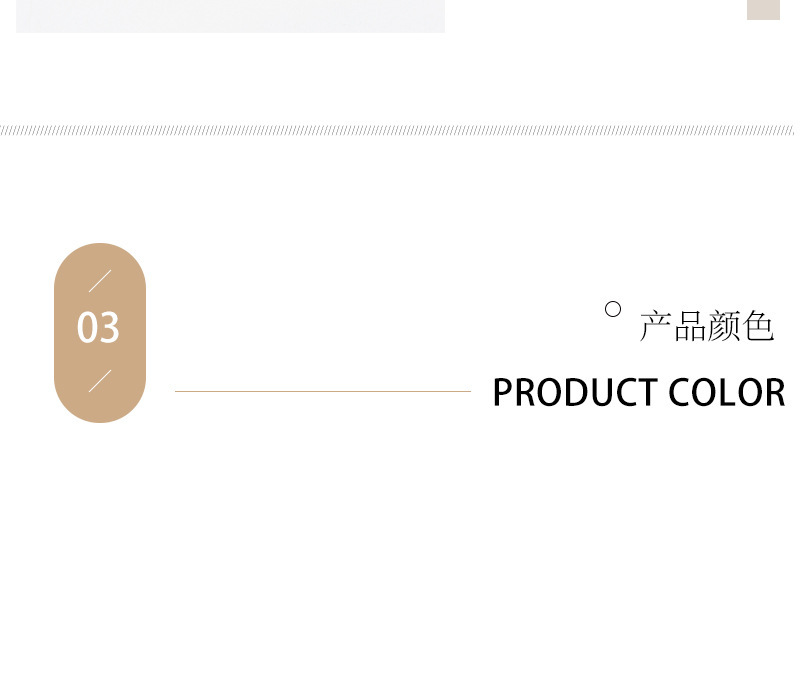Click the digit 0 in the badge

pos(87,328)
